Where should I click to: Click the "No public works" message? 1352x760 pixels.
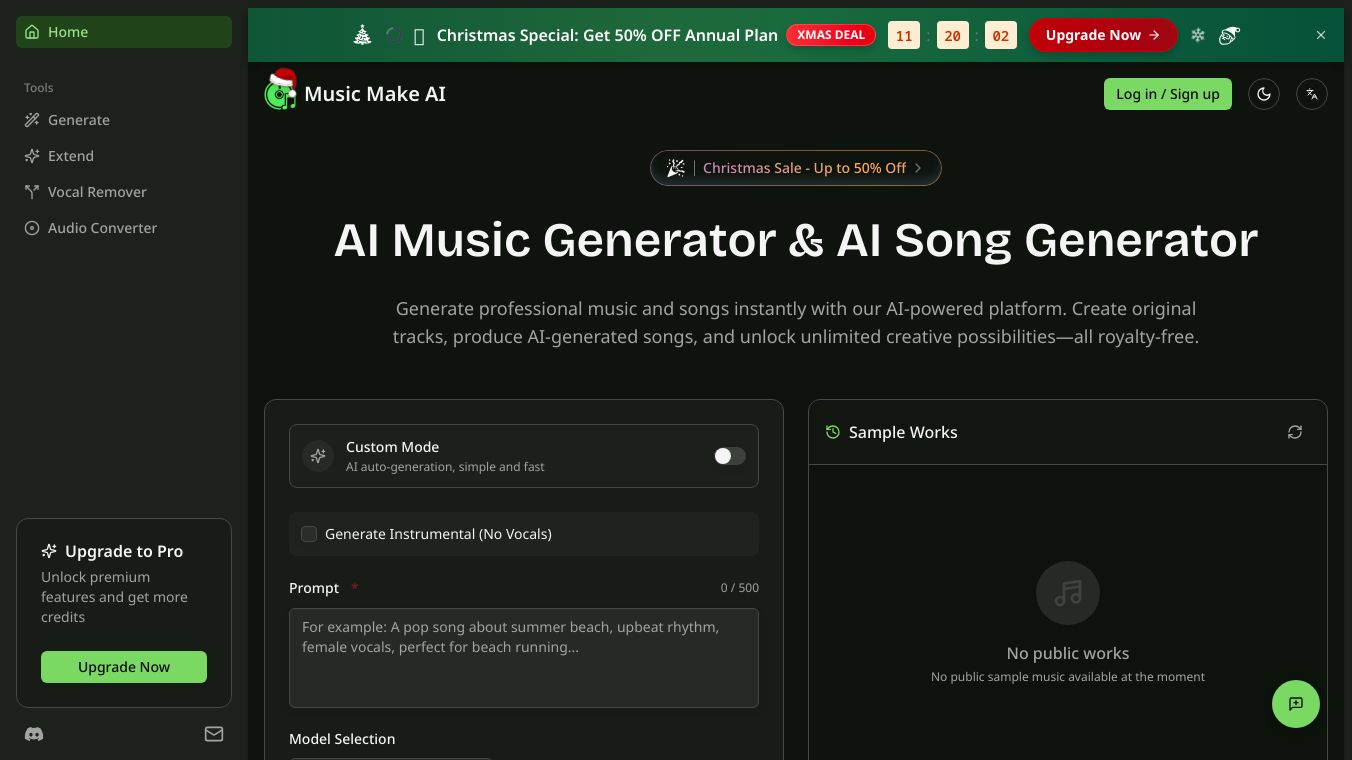point(1068,653)
